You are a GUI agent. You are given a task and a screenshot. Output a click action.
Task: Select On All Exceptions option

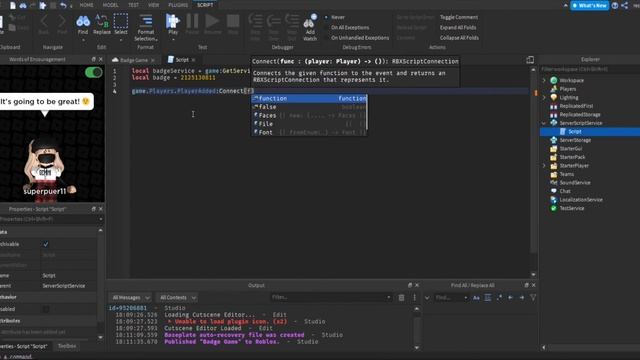[x=347, y=27]
